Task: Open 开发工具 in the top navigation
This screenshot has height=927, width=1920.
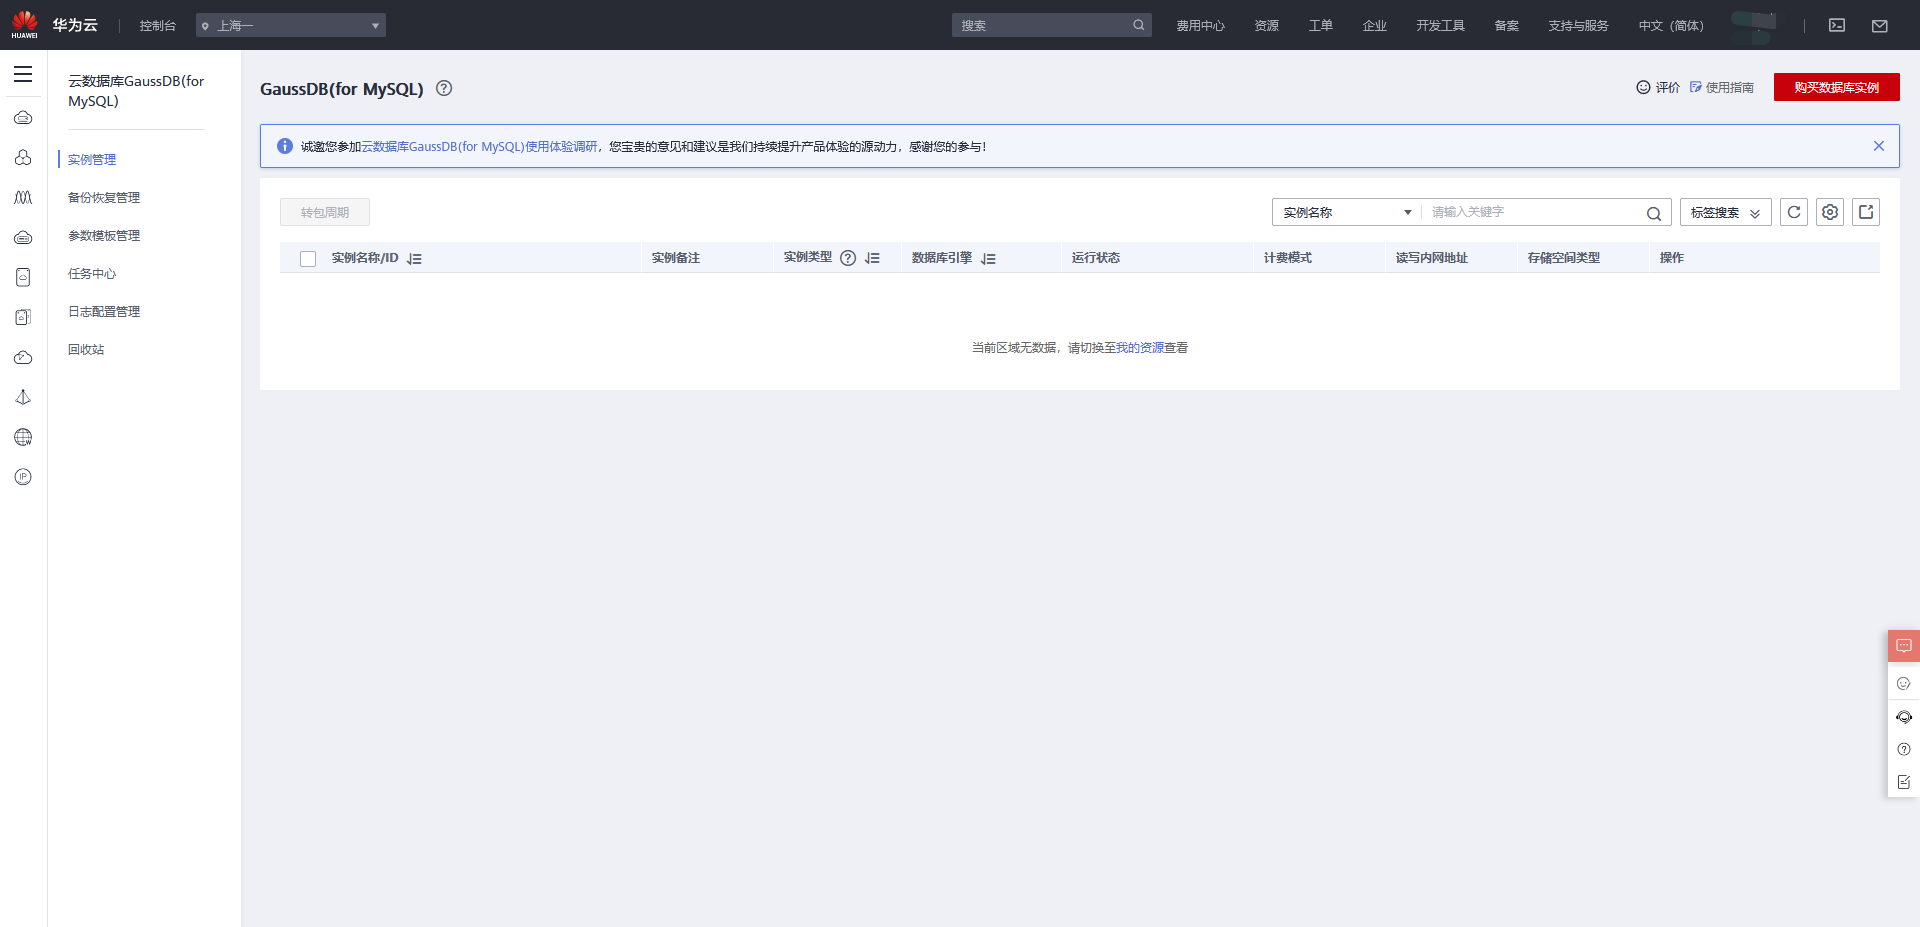Action: pyautogui.click(x=1441, y=26)
